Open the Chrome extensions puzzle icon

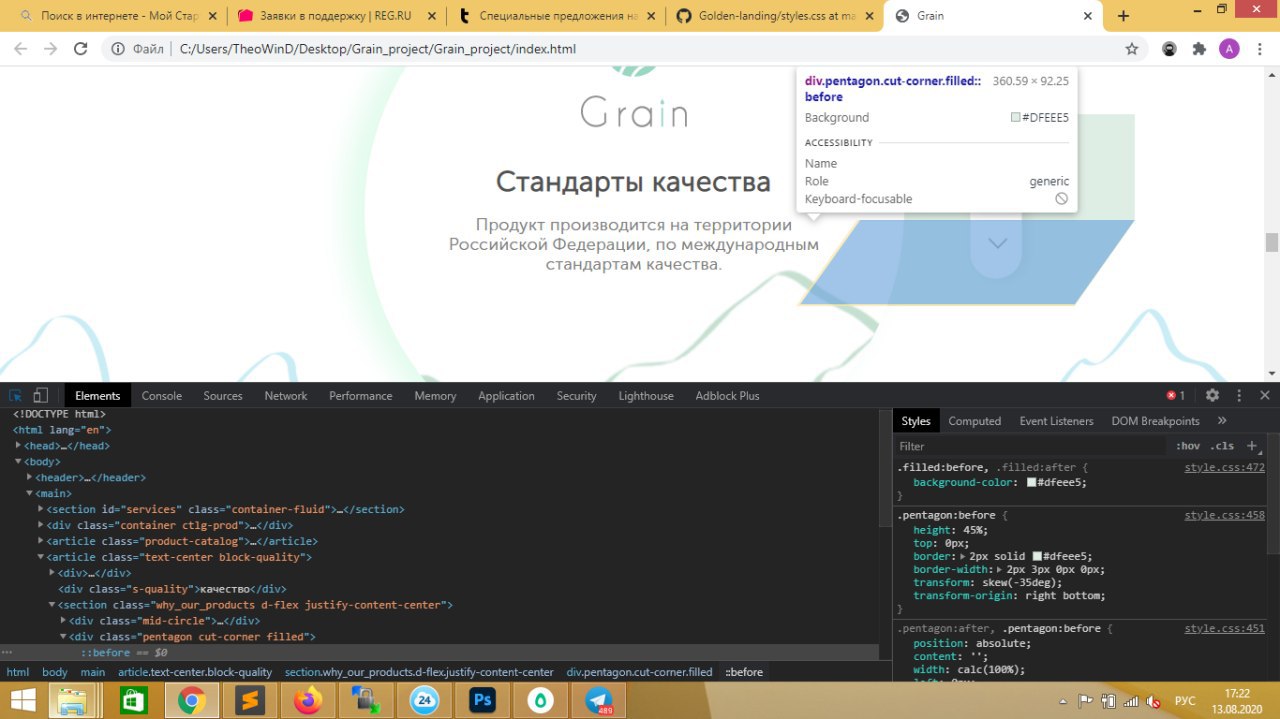(x=1199, y=49)
